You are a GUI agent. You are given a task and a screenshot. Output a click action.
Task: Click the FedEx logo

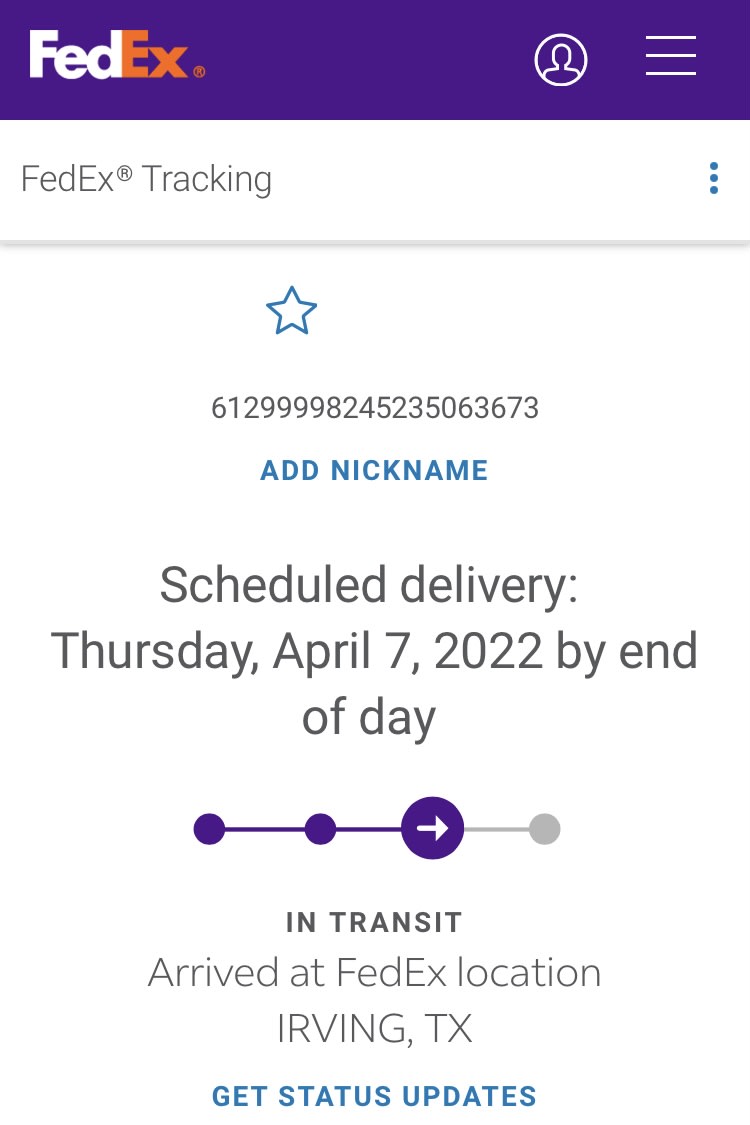pyautogui.click(x=117, y=56)
